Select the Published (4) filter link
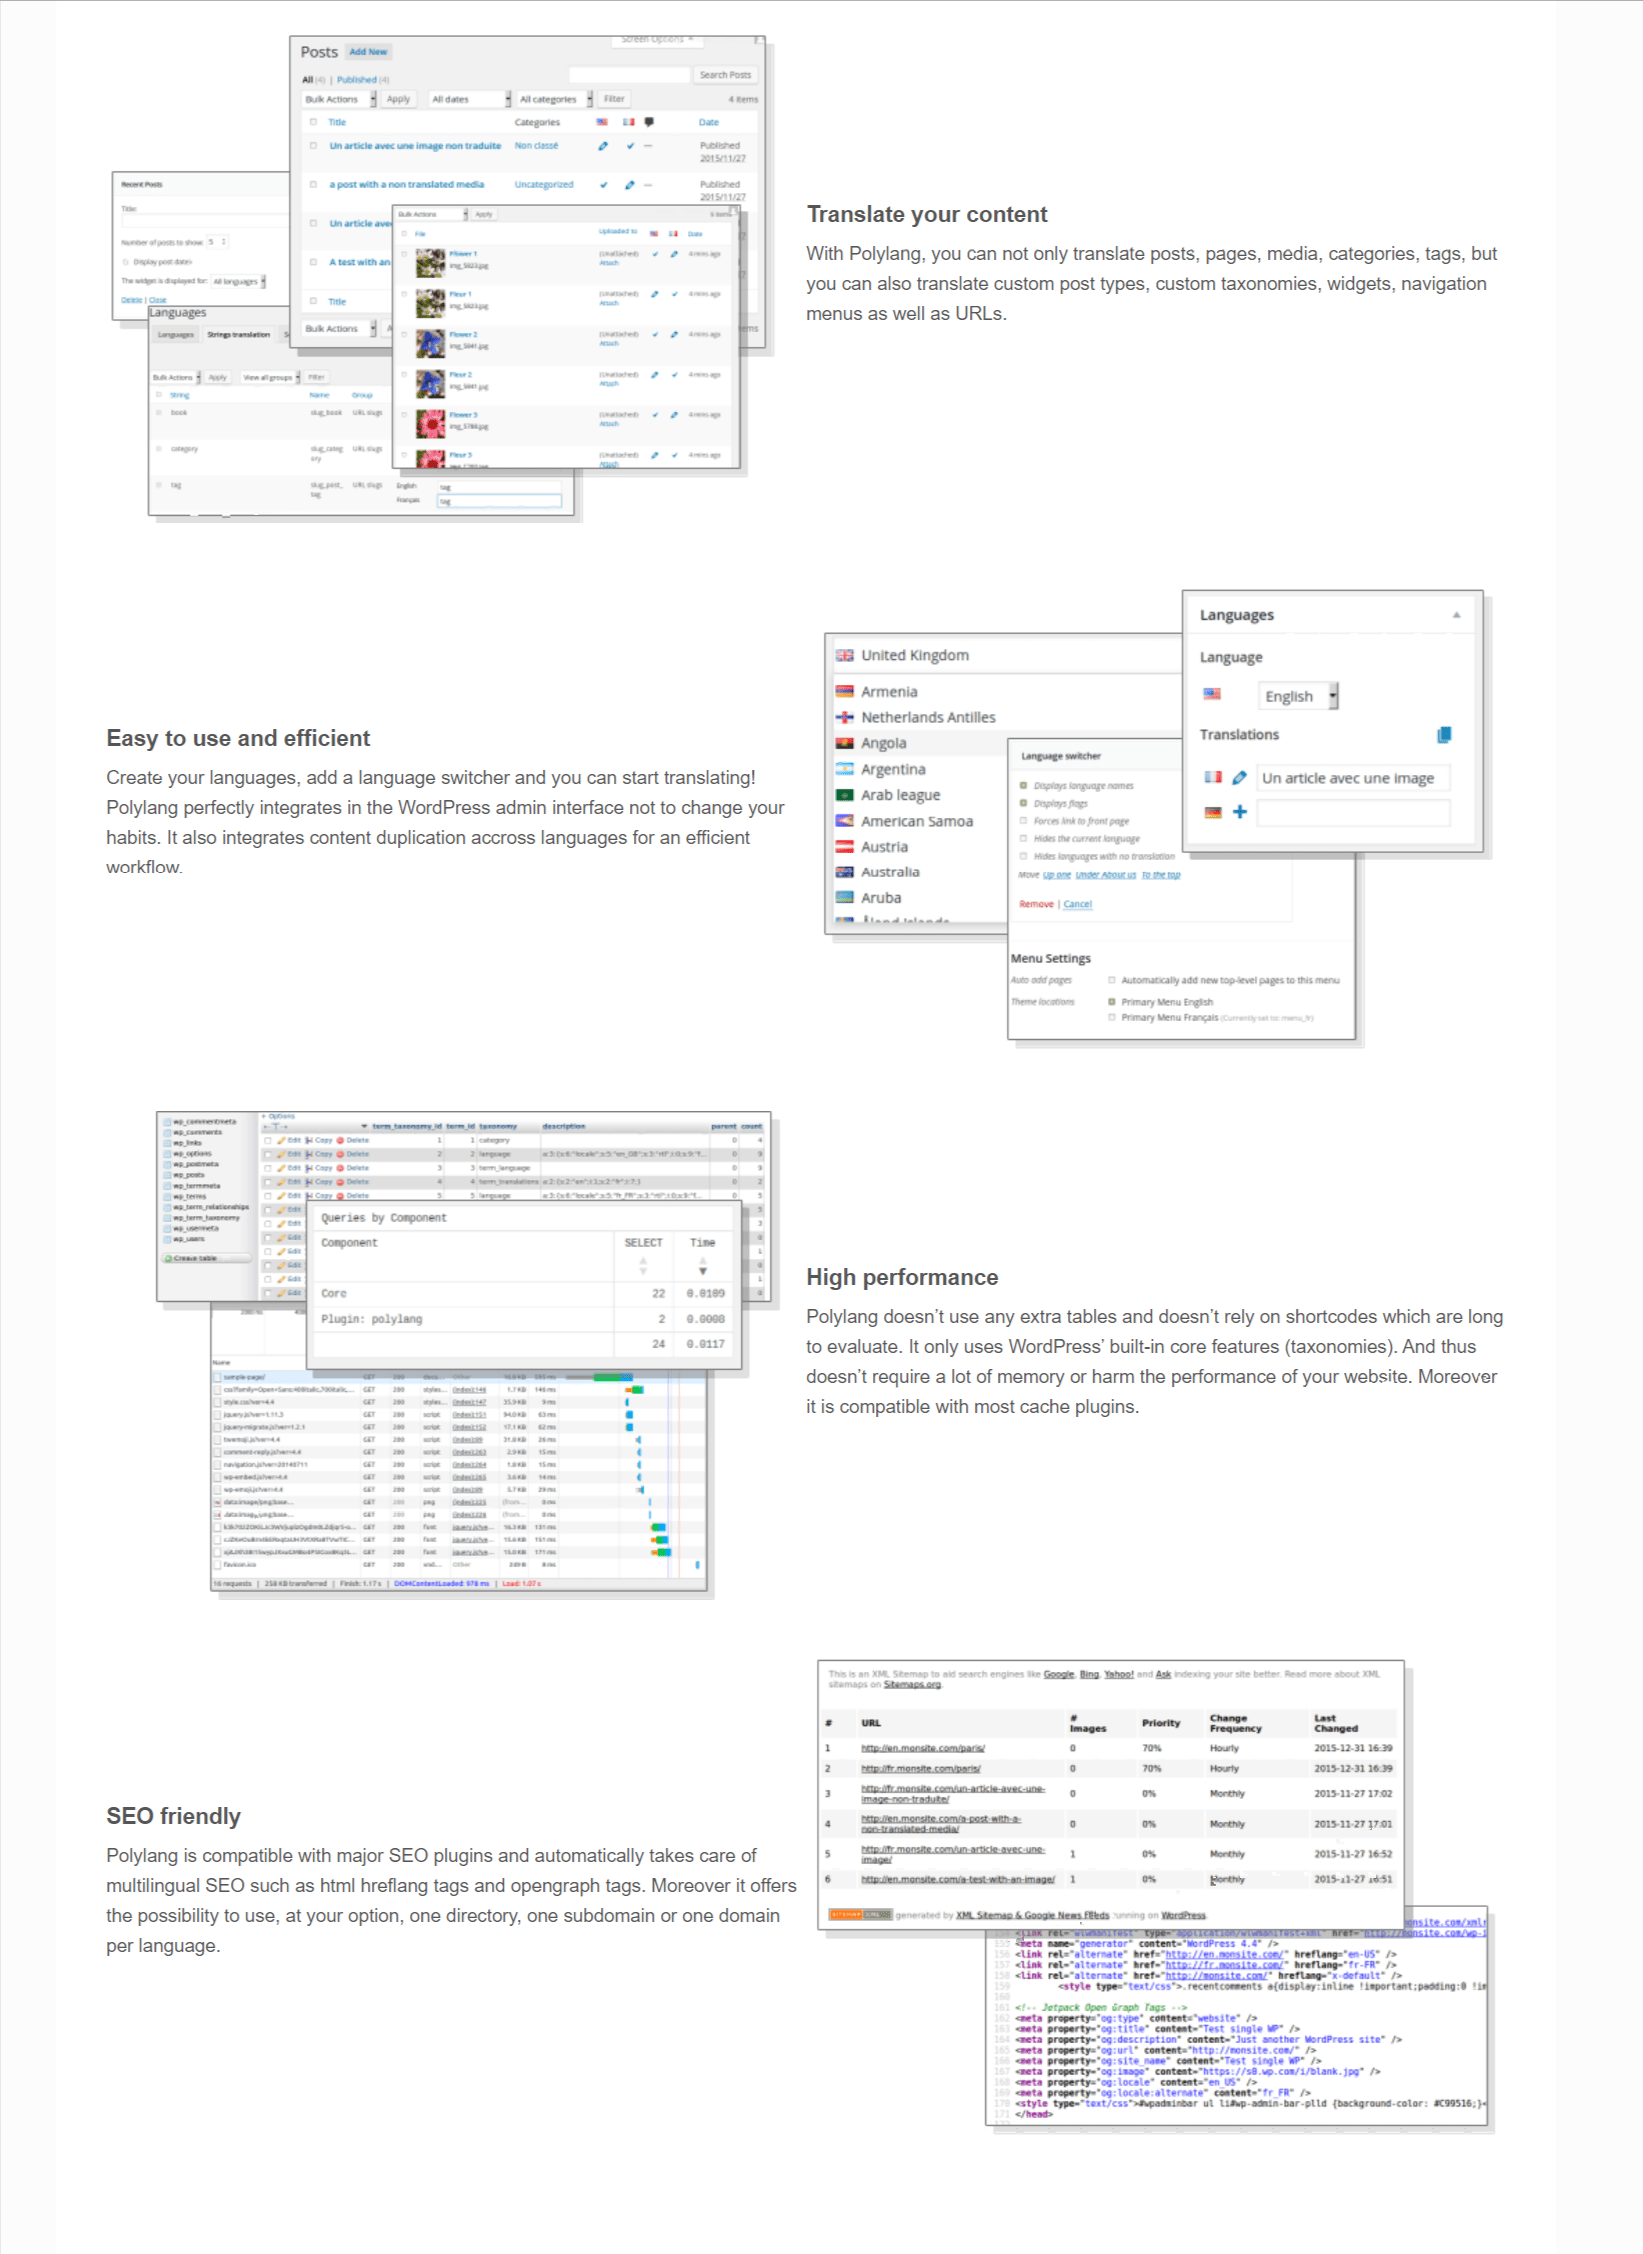The image size is (1643, 2254). (363, 80)
